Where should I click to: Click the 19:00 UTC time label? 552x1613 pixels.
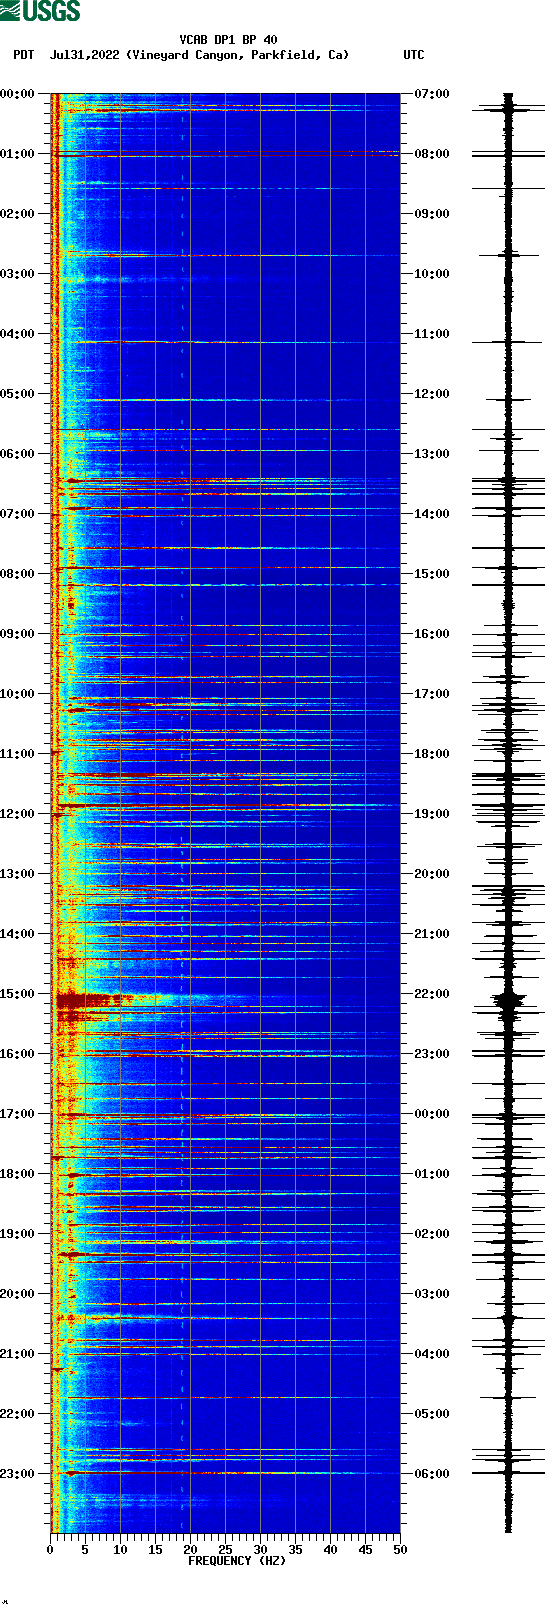(432, 814)
